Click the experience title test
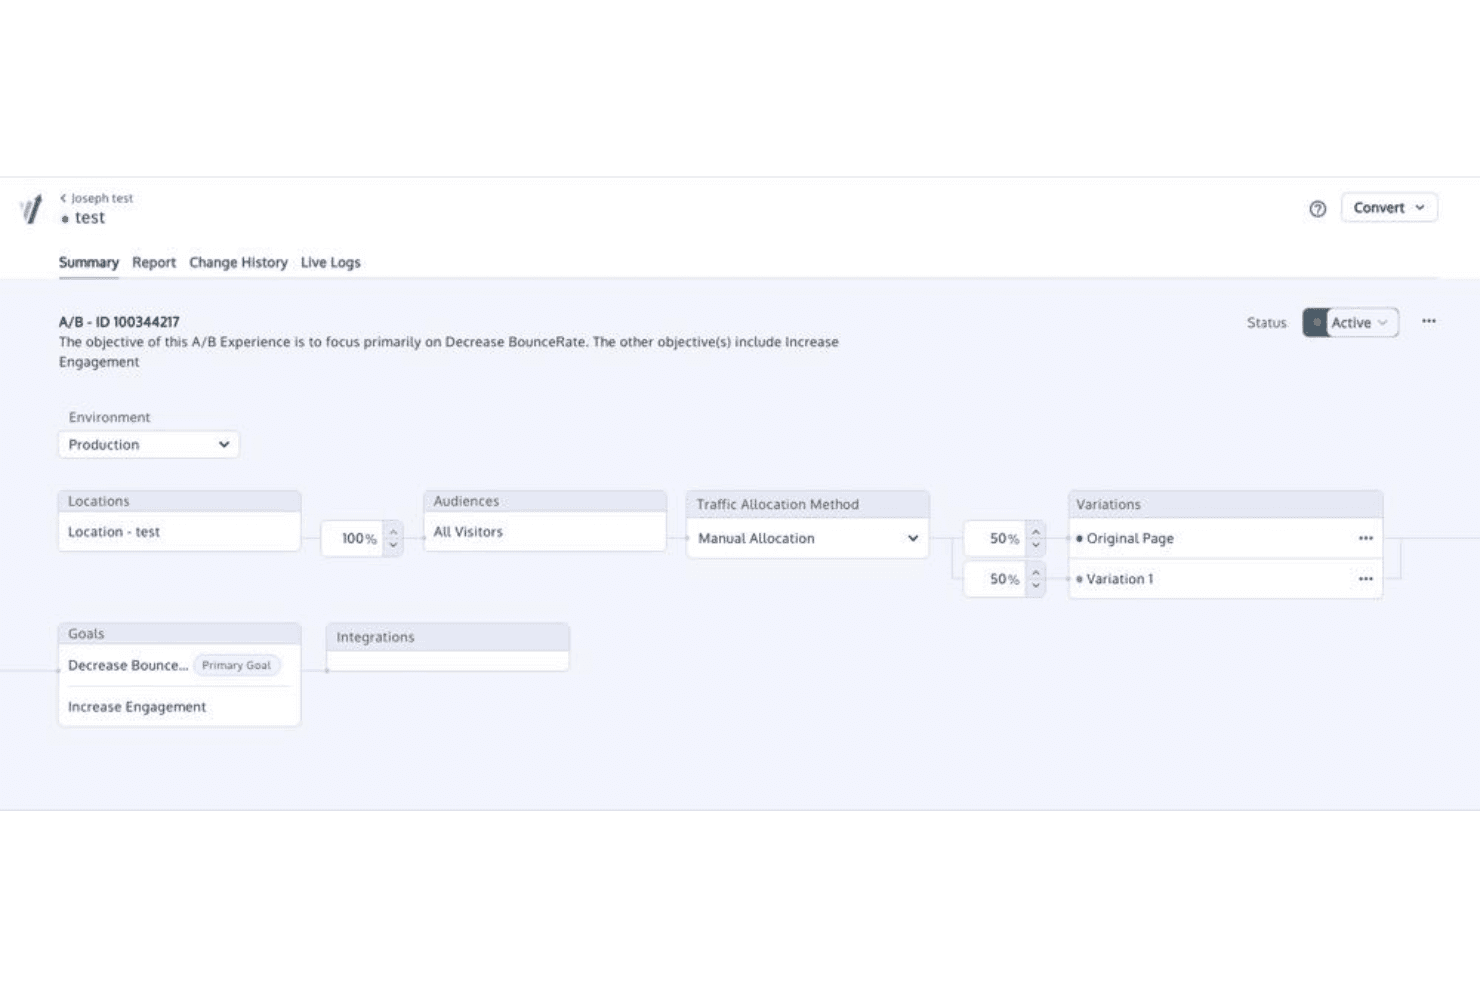This screenshot has width=1480, height=987. 89,218
